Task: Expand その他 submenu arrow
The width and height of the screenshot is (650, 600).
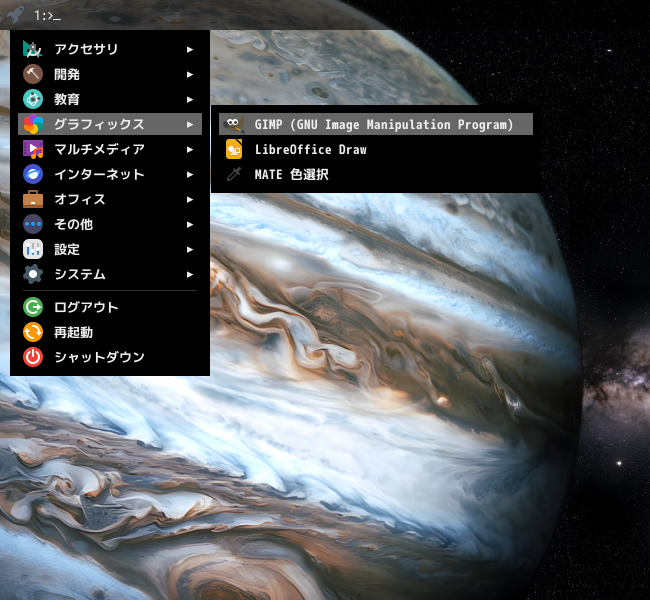Action: tap(190, 224)
